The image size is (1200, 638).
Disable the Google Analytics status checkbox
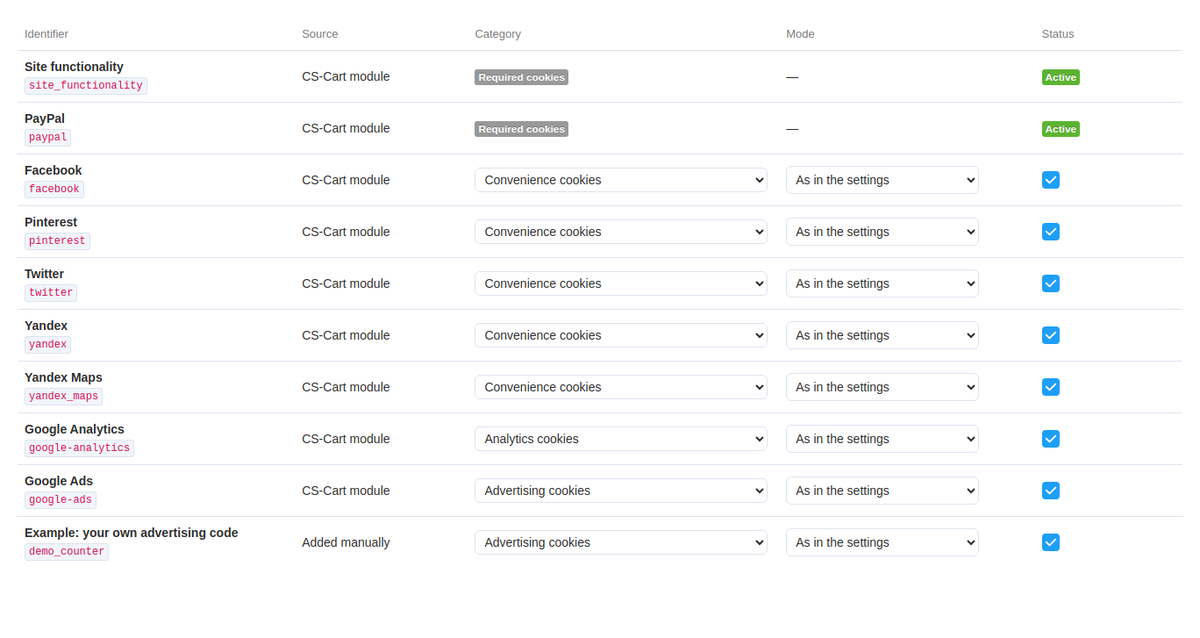click(x=1050, y=439)
